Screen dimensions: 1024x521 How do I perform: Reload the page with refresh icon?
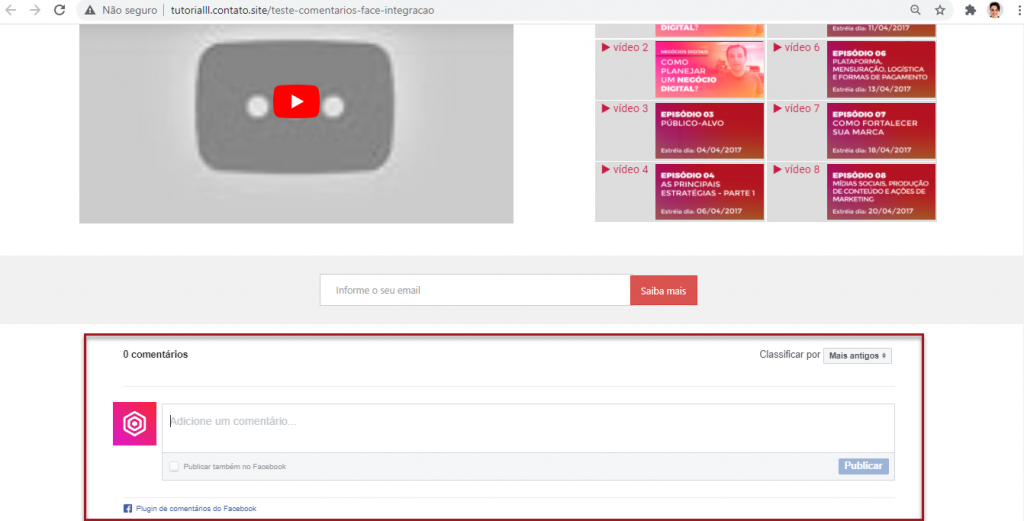59,10
